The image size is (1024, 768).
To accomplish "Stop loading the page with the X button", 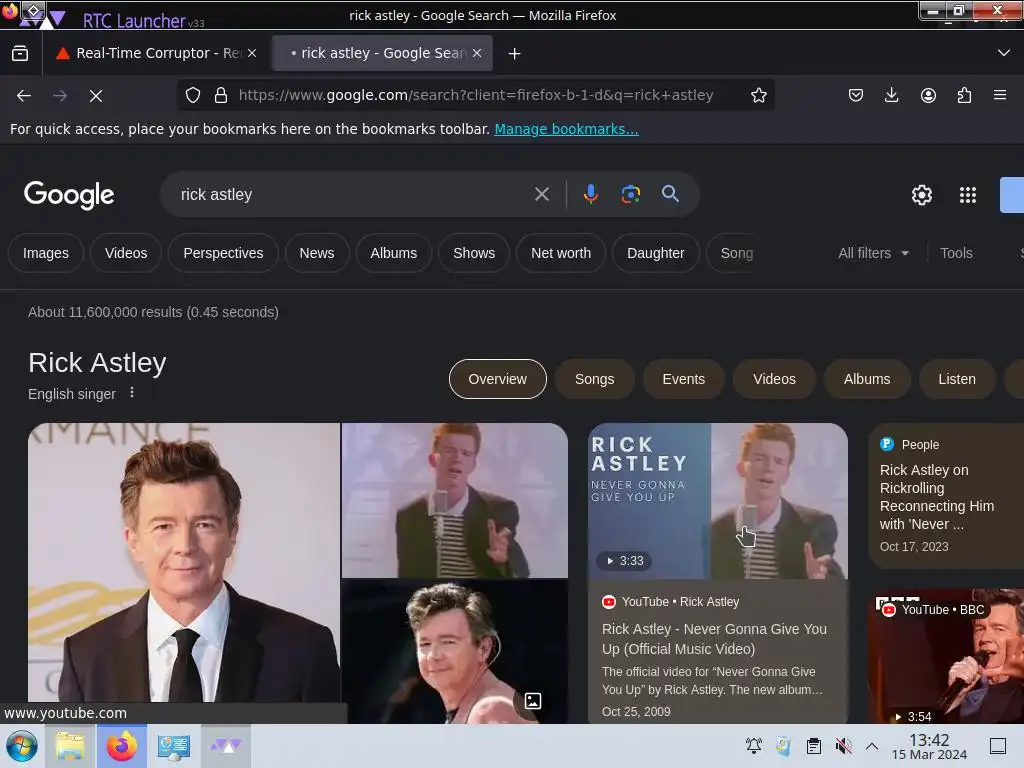I will 96,96.
